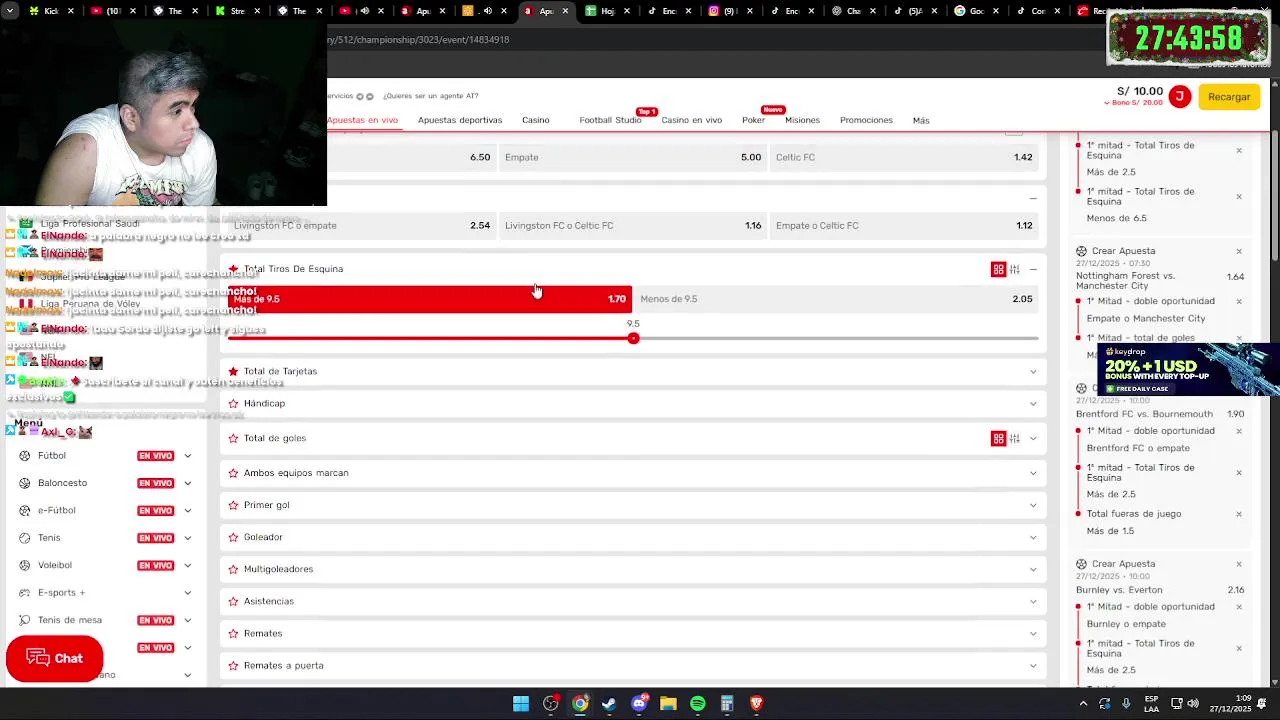Image resolution: width=1280 pixels, height=720 pixels.
Task: Star the Asistencias market
Action: point(233,601)
